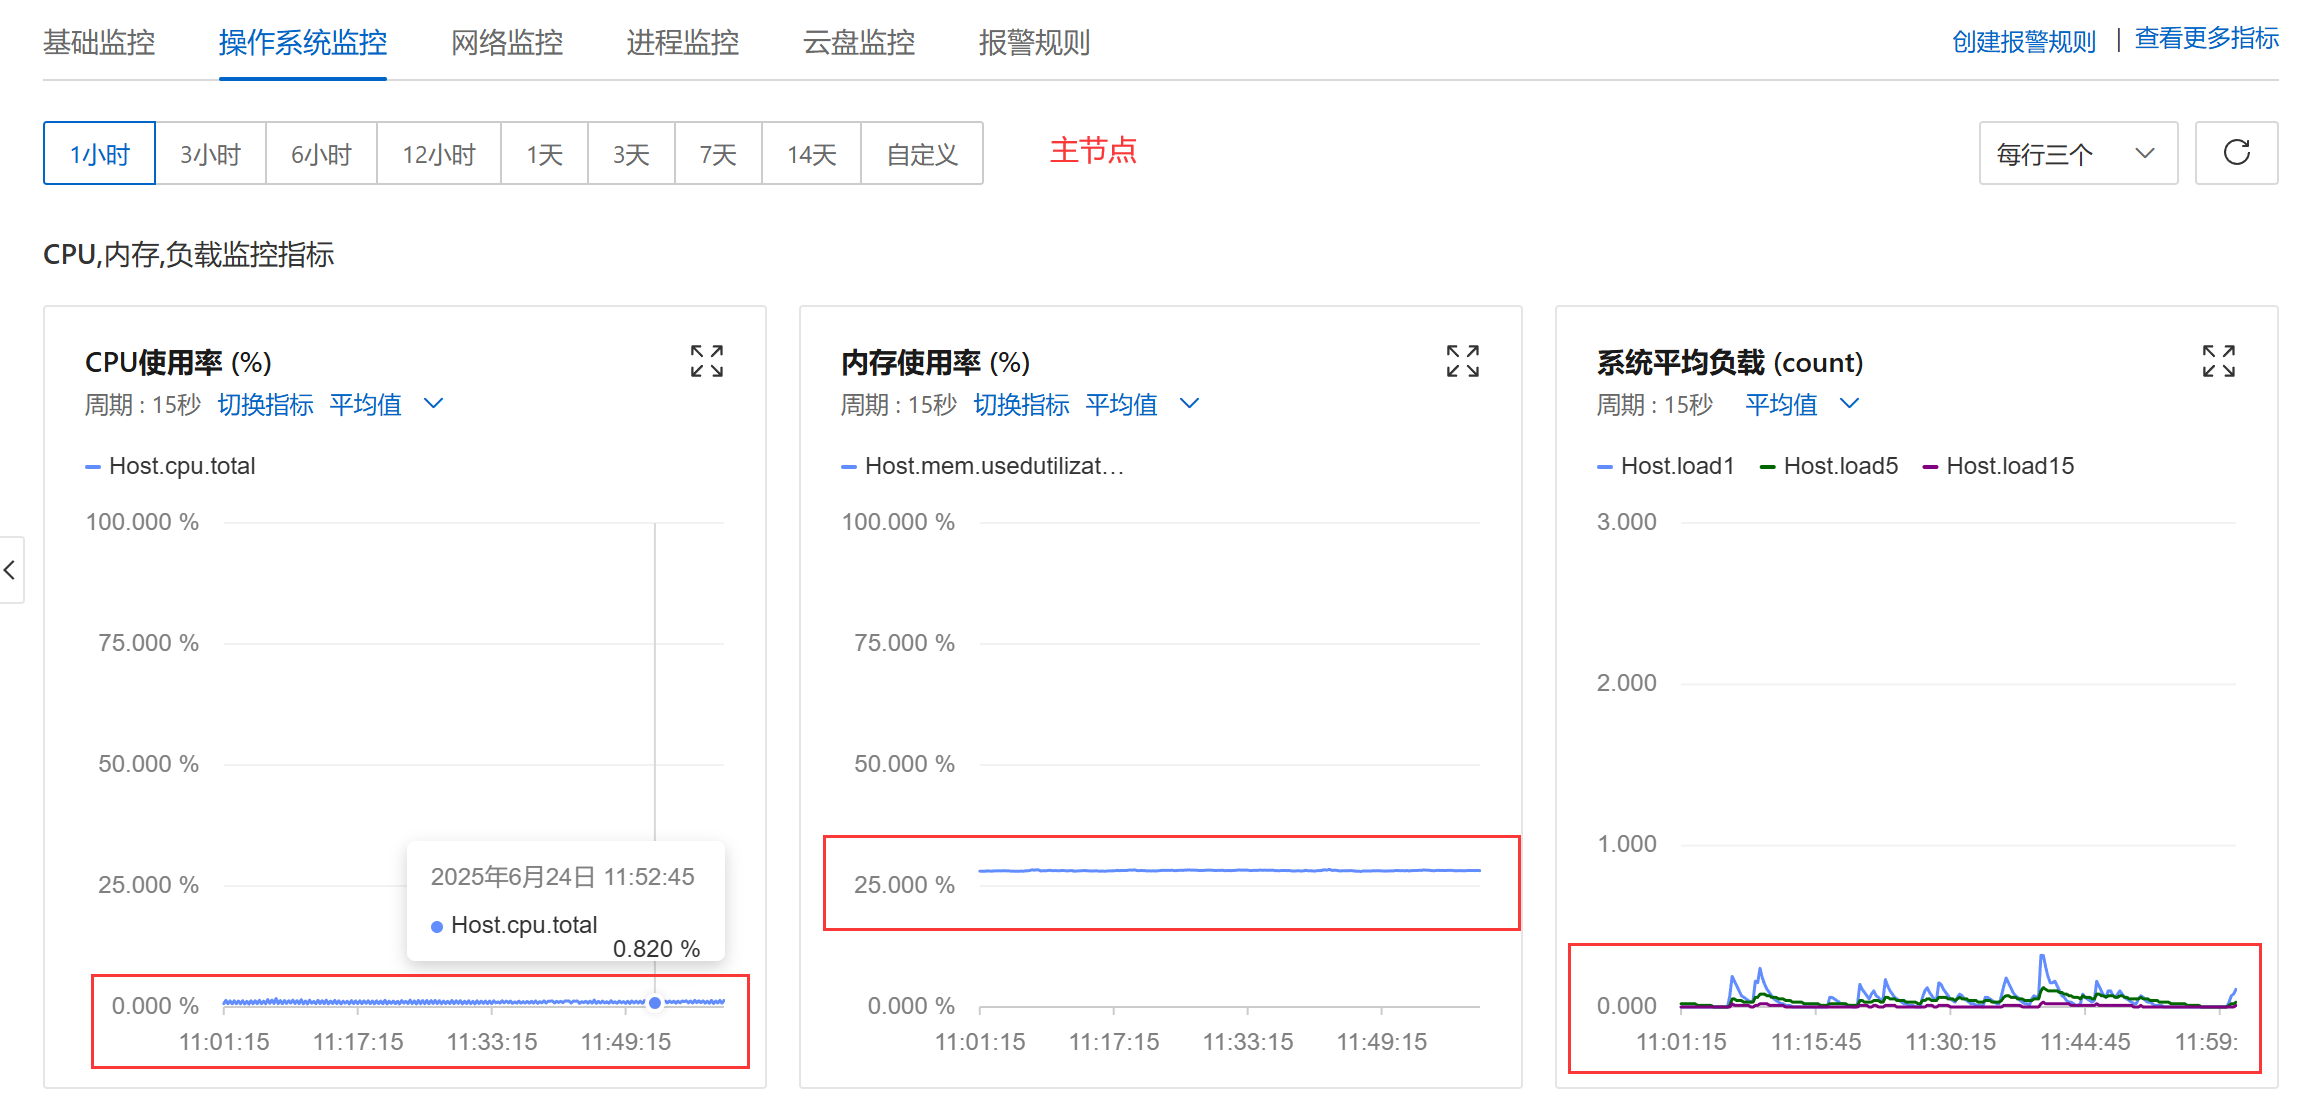Screen dimensions: 2320x1114
Task: Open the 每行三个 layout dropdown
Action: pos(2078,153)
